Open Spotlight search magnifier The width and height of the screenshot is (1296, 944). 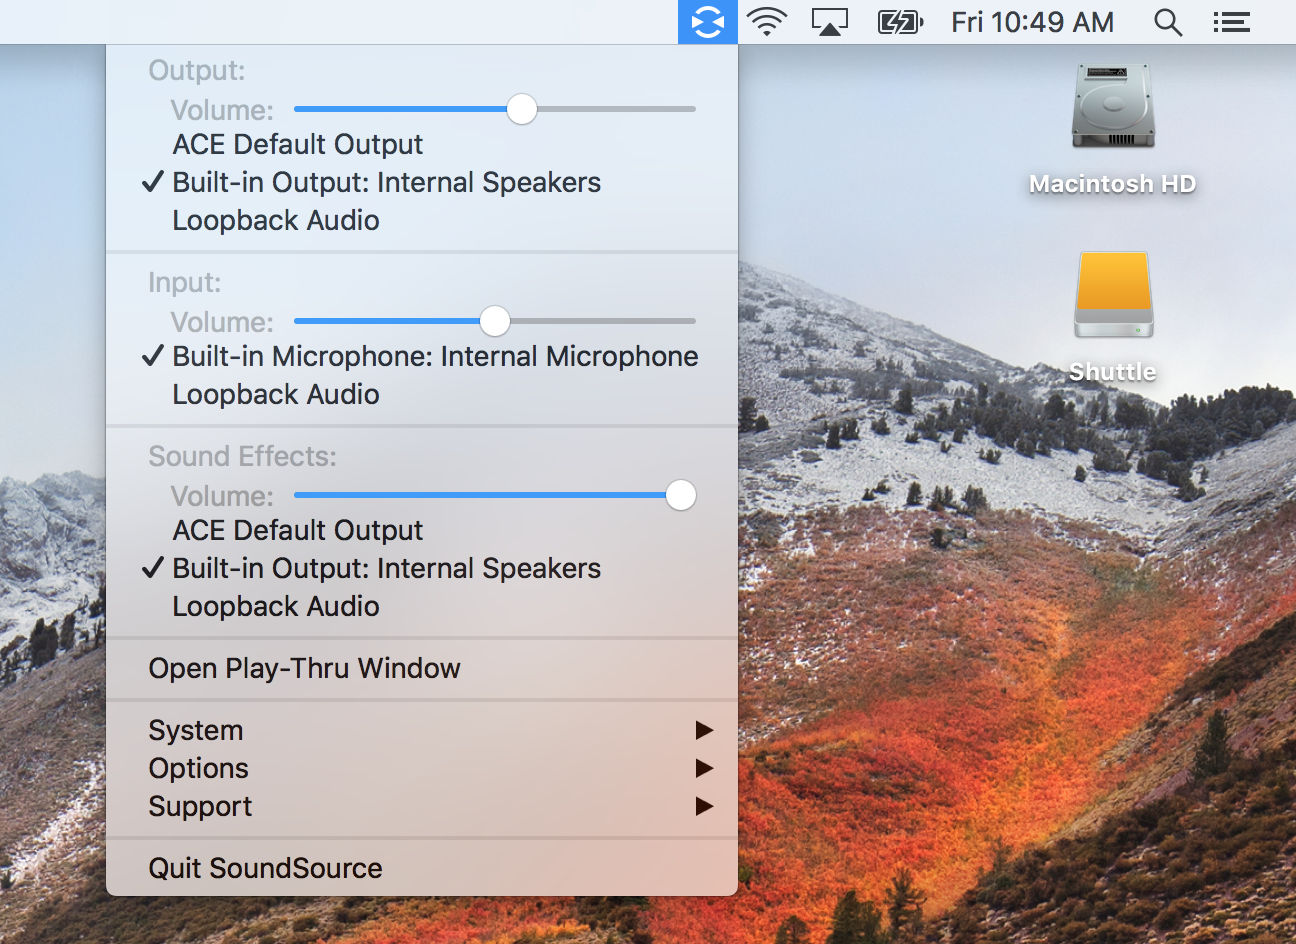pos(1168,22)
